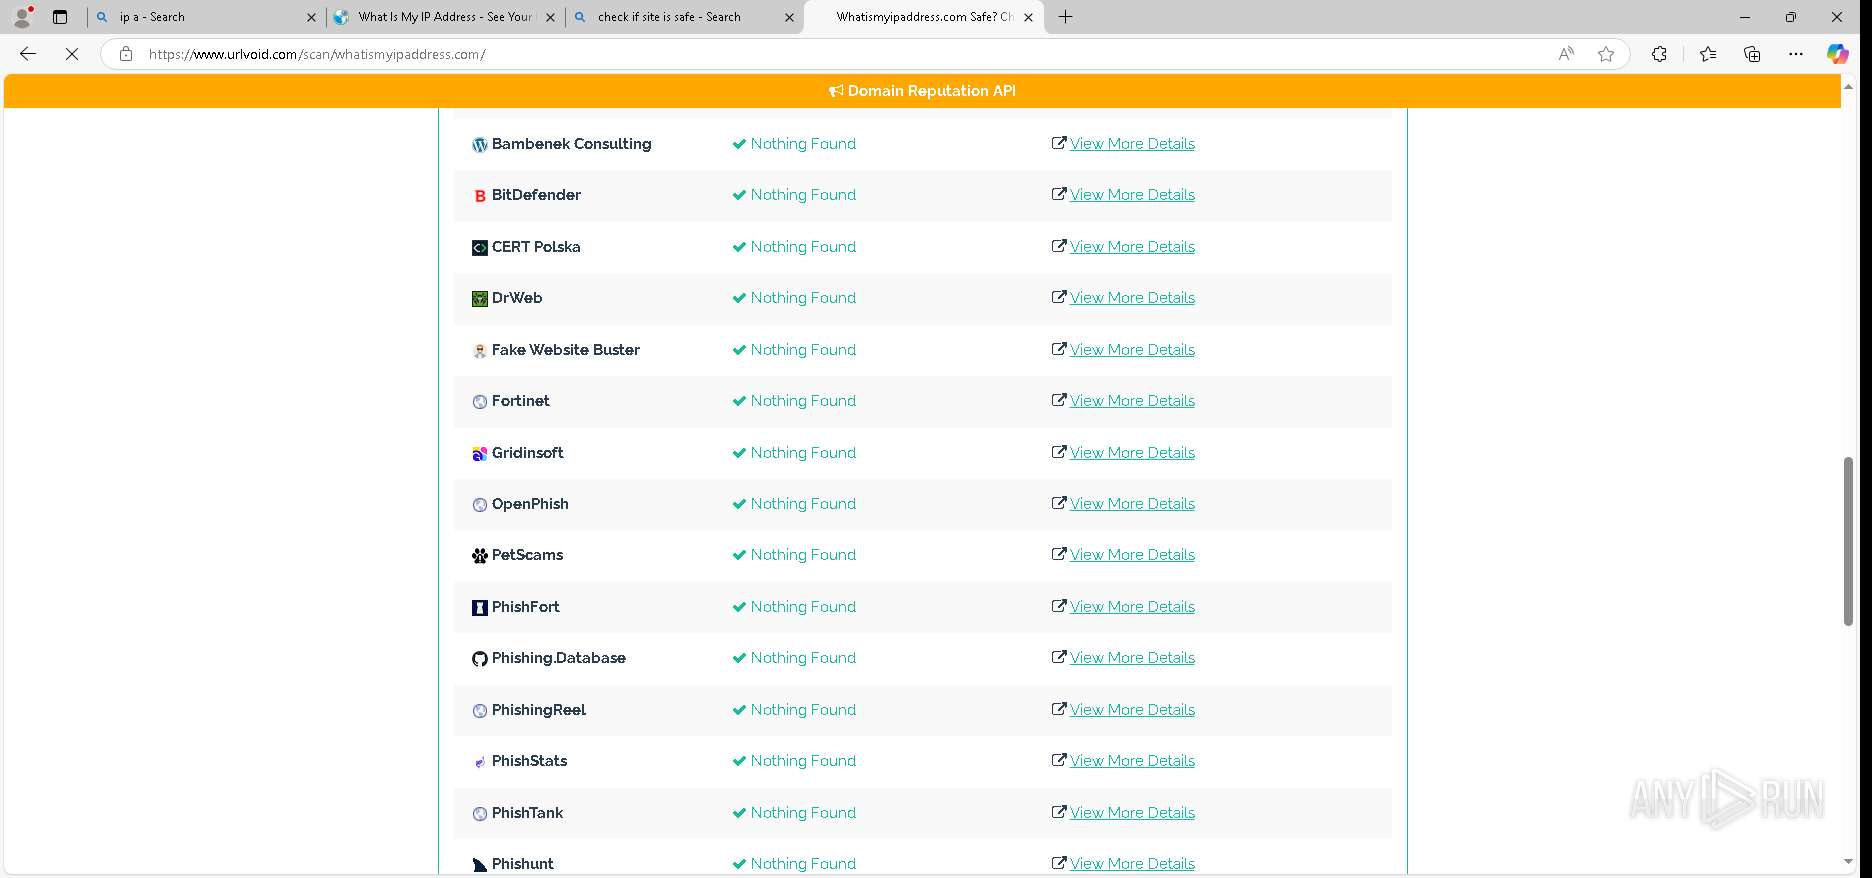Open Domain Reputation API banner
The image size is (1872, 878).
click(922, 91)
